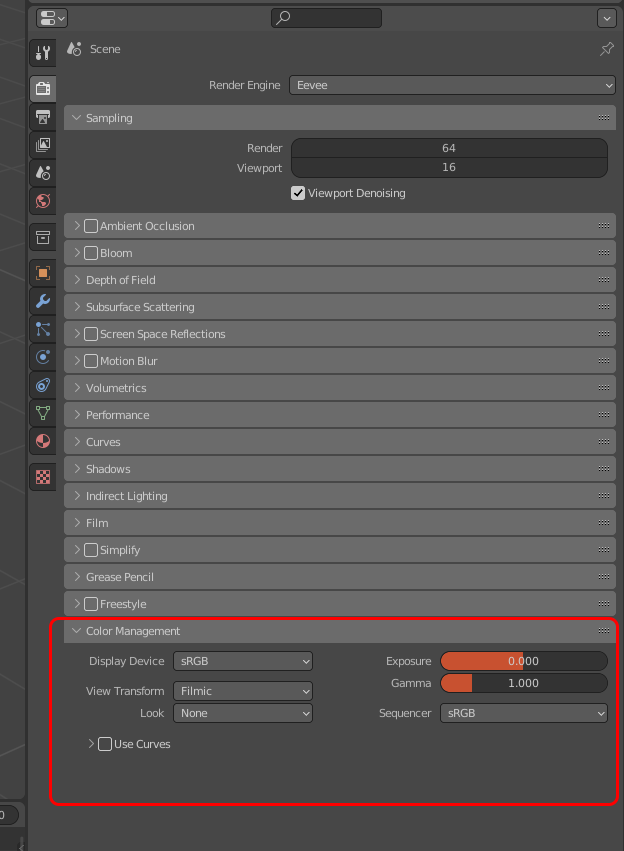
Task: Open the Object Data properties tab
Action: tap(43, 413)
